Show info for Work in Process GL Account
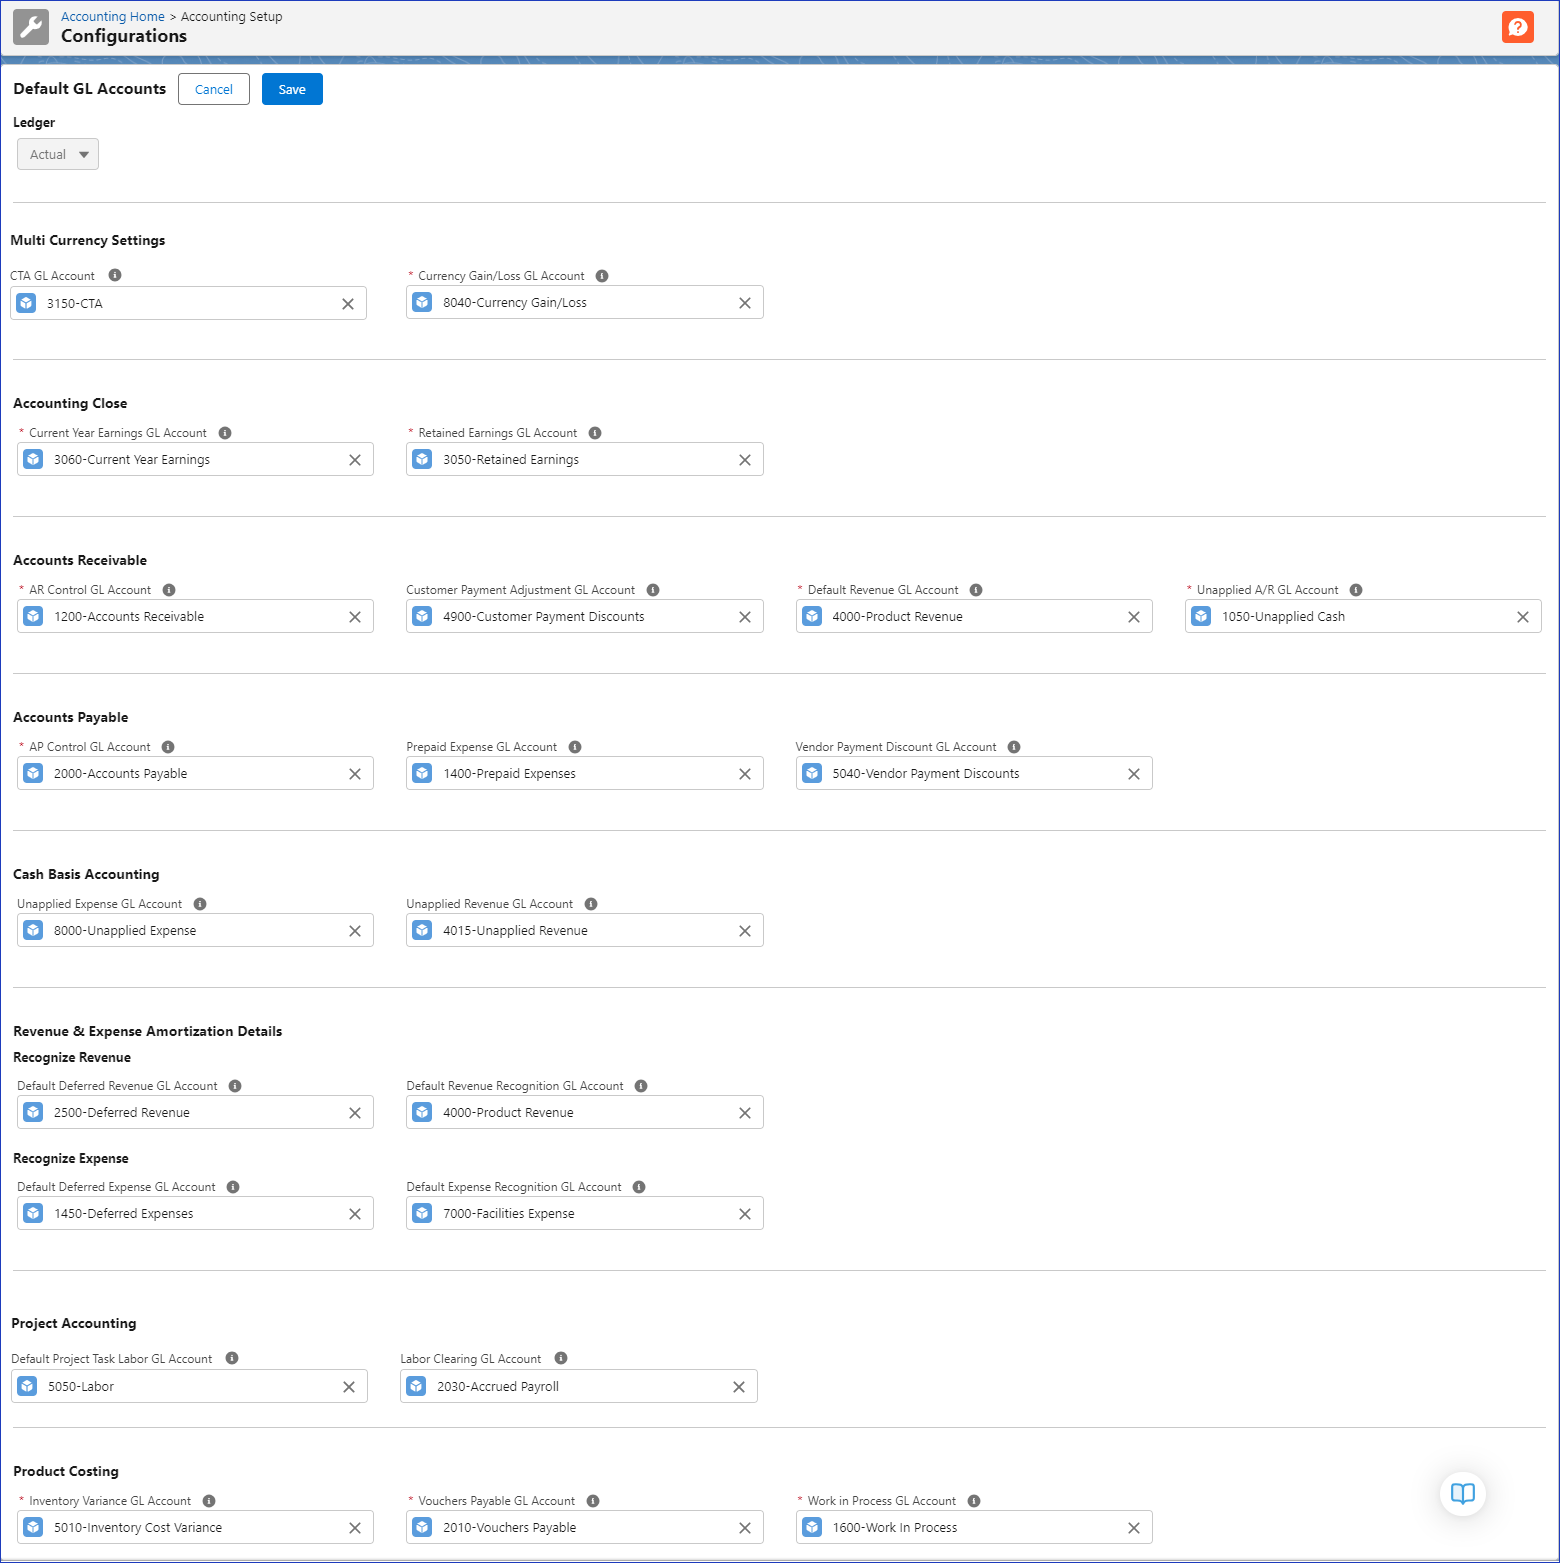The height and width of the screenshot is (1563, 1560). point(974,1501)
